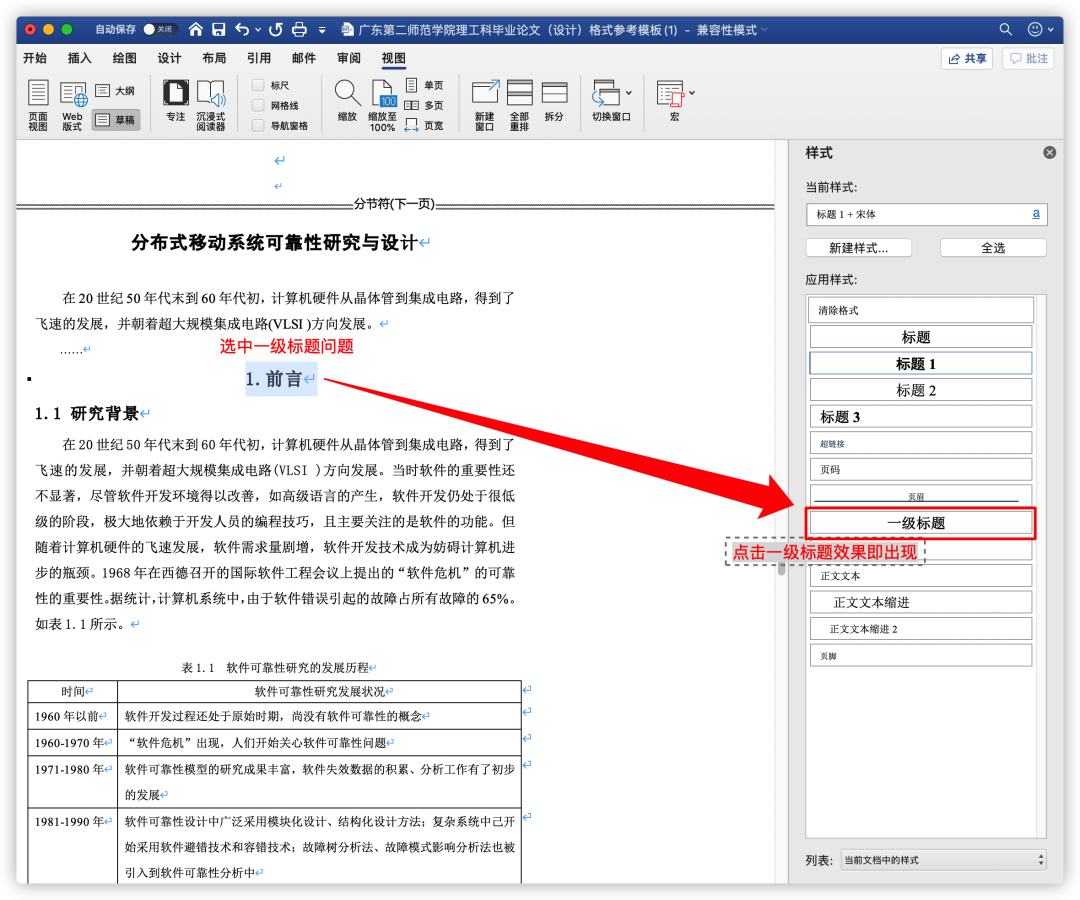Click the New Style (新建样式...) button
This screenshot has width=1080, height=900.
[859, 248]
